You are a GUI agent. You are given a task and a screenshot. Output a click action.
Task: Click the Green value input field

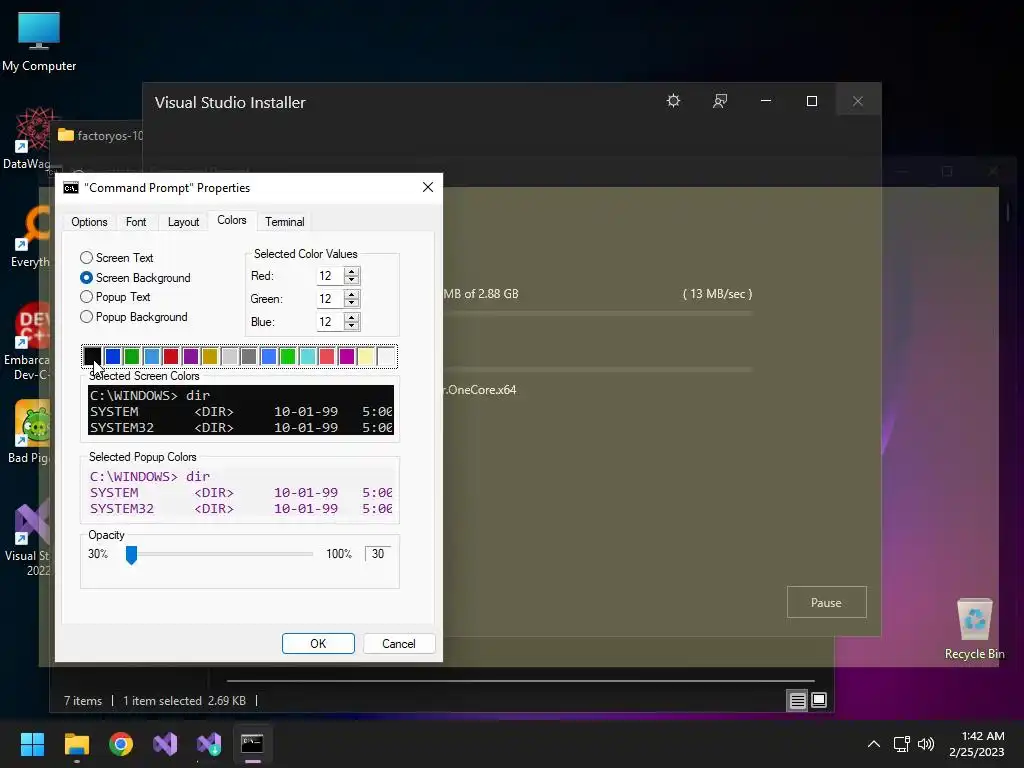coord(330,298)
